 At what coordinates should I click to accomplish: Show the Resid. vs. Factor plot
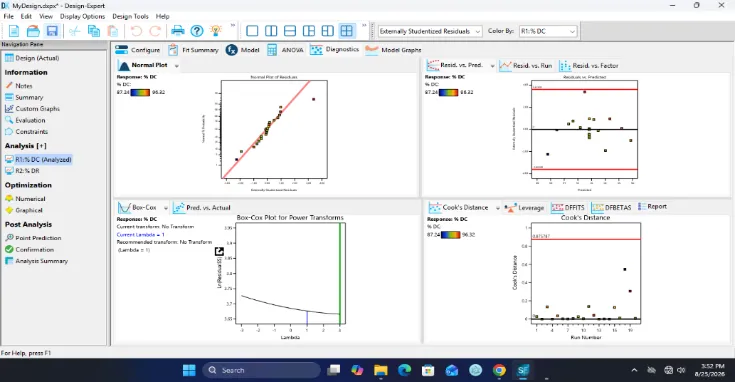[589, 66]
